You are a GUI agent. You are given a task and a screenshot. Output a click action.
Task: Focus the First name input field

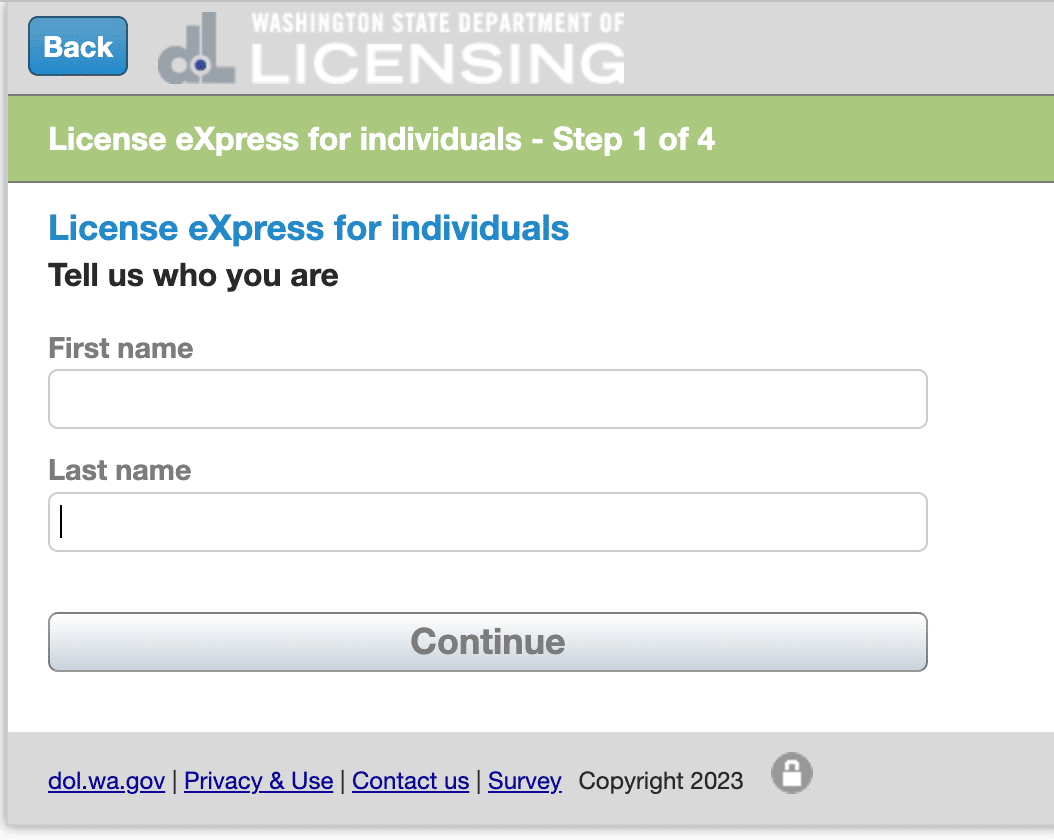tap(487, 399)
